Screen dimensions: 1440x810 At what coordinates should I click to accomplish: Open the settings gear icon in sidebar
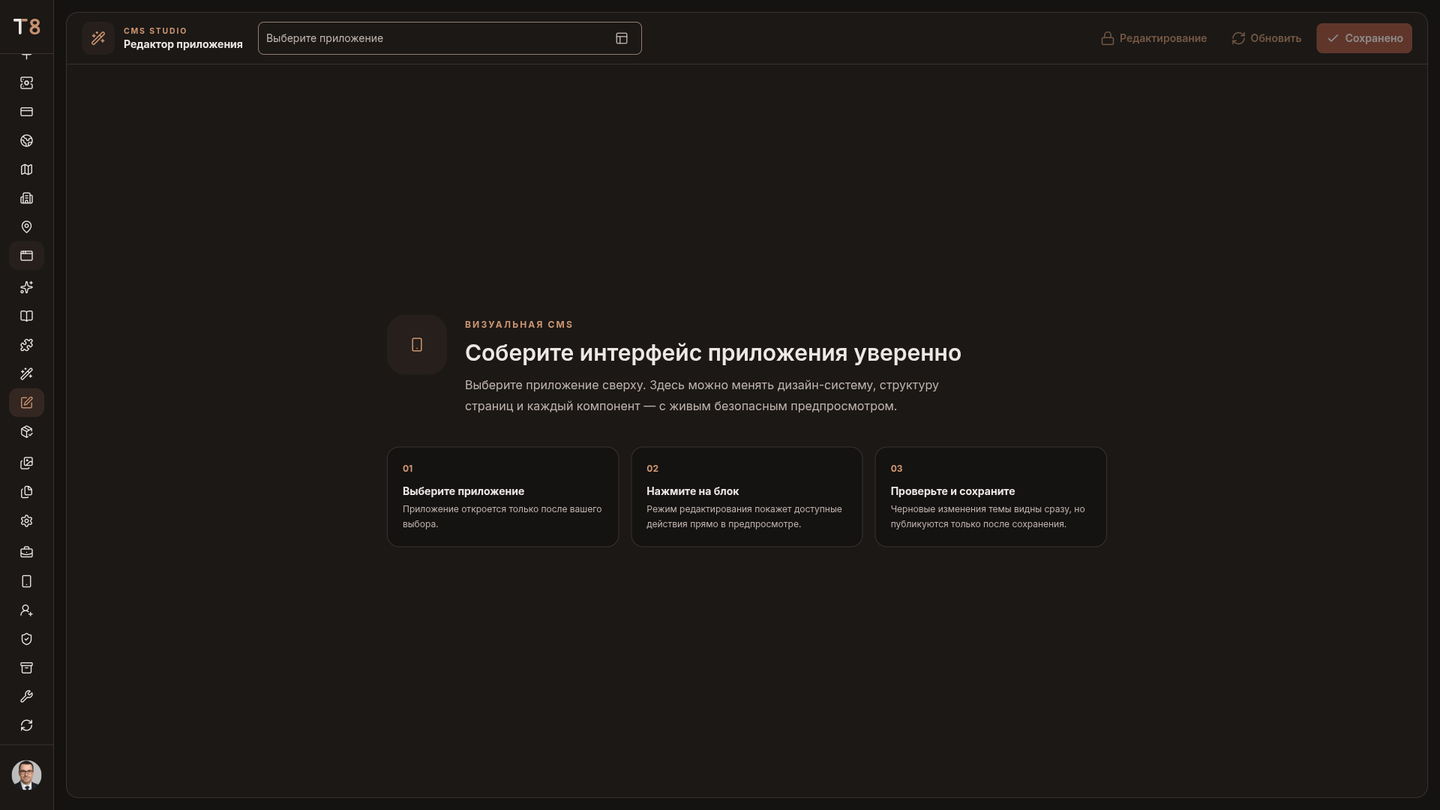[27, 521]
